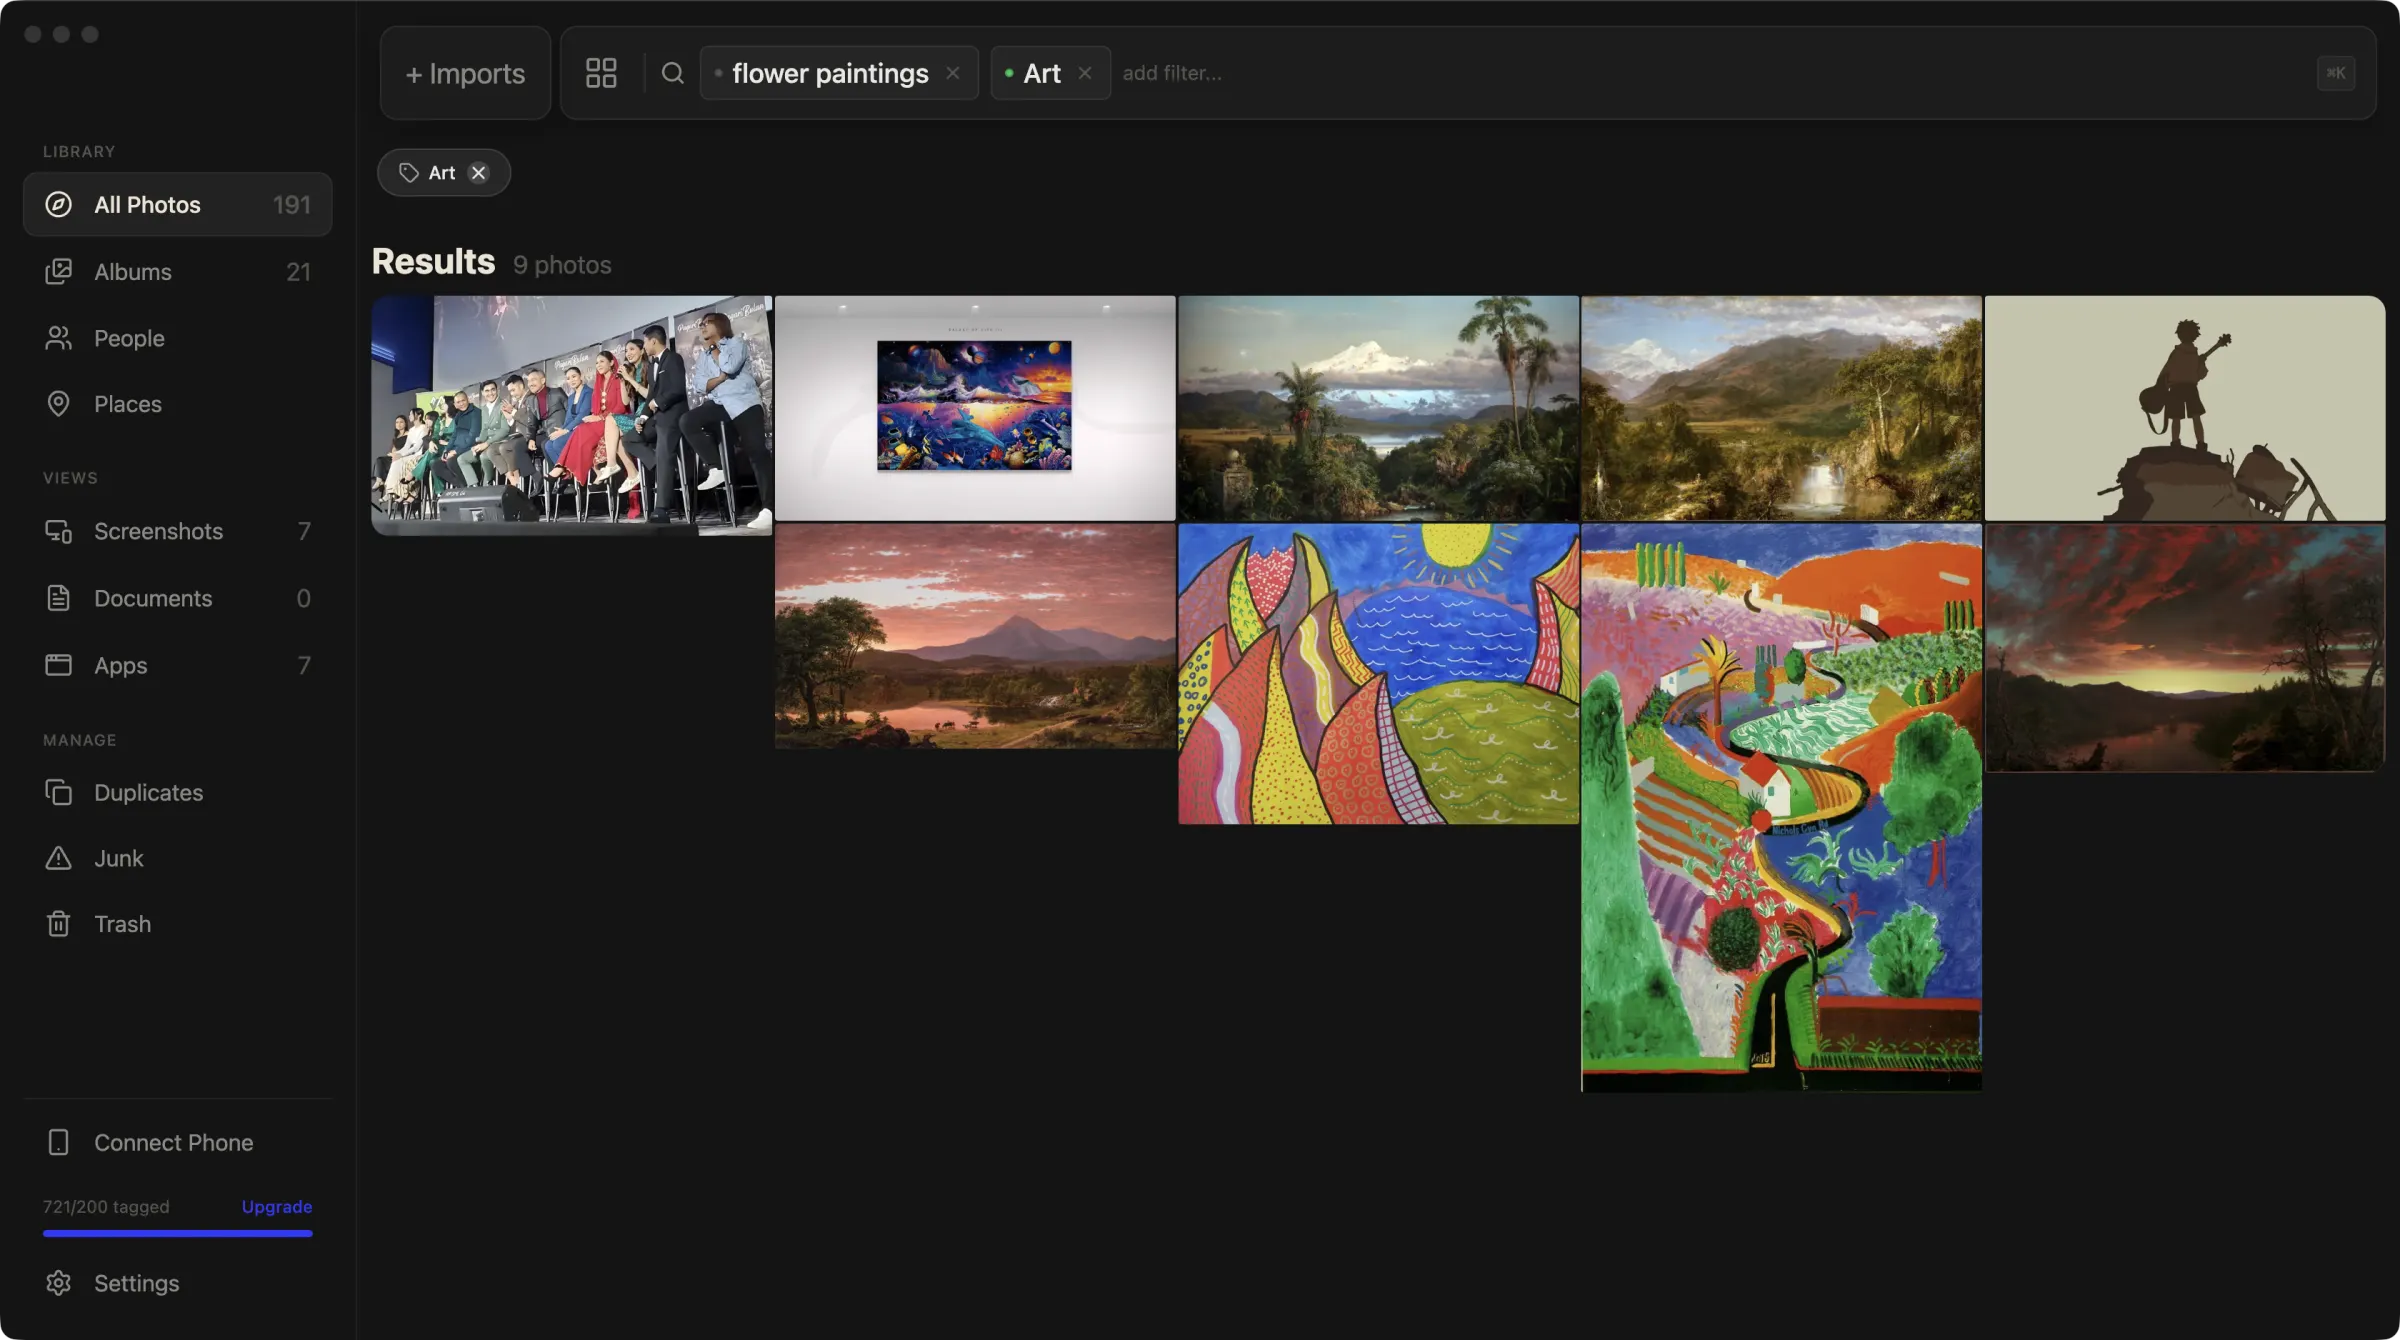Go to People label
The width and height of the screenshot is (2400, 1340).
click(129, 338)
